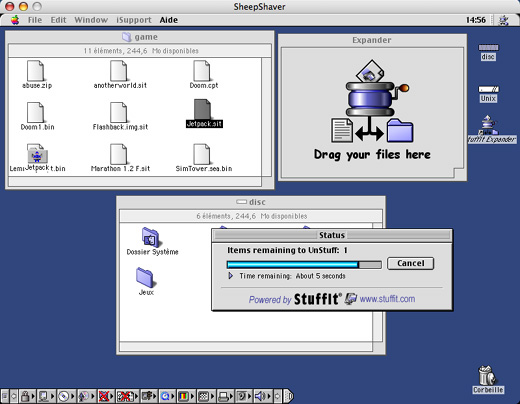Click the UnStuff progress bar

[304, 265]
